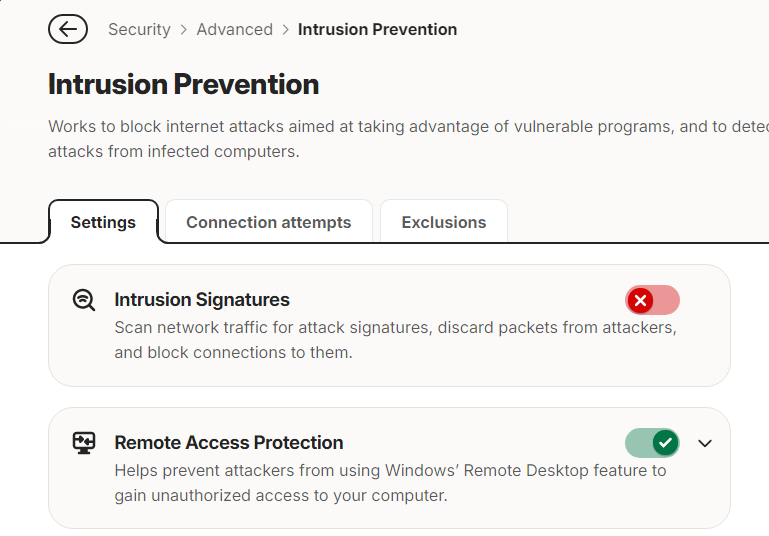Click the Remote Access Protection monitor icon
The width and height of the screenshot is (769, 536).
[84, 443]
